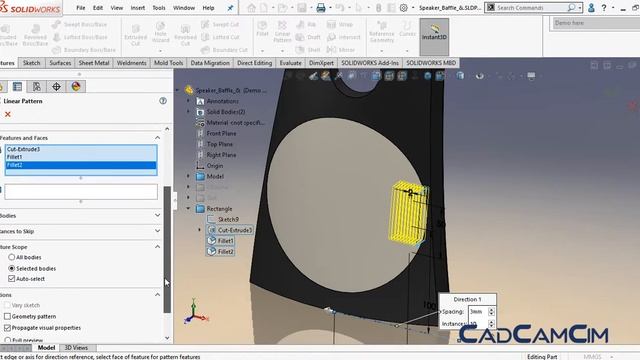The width and height of the screenshot is (640, 360).
Task: Open the Linear Pattern ribbon tool
Action: (x=282, y=32)
